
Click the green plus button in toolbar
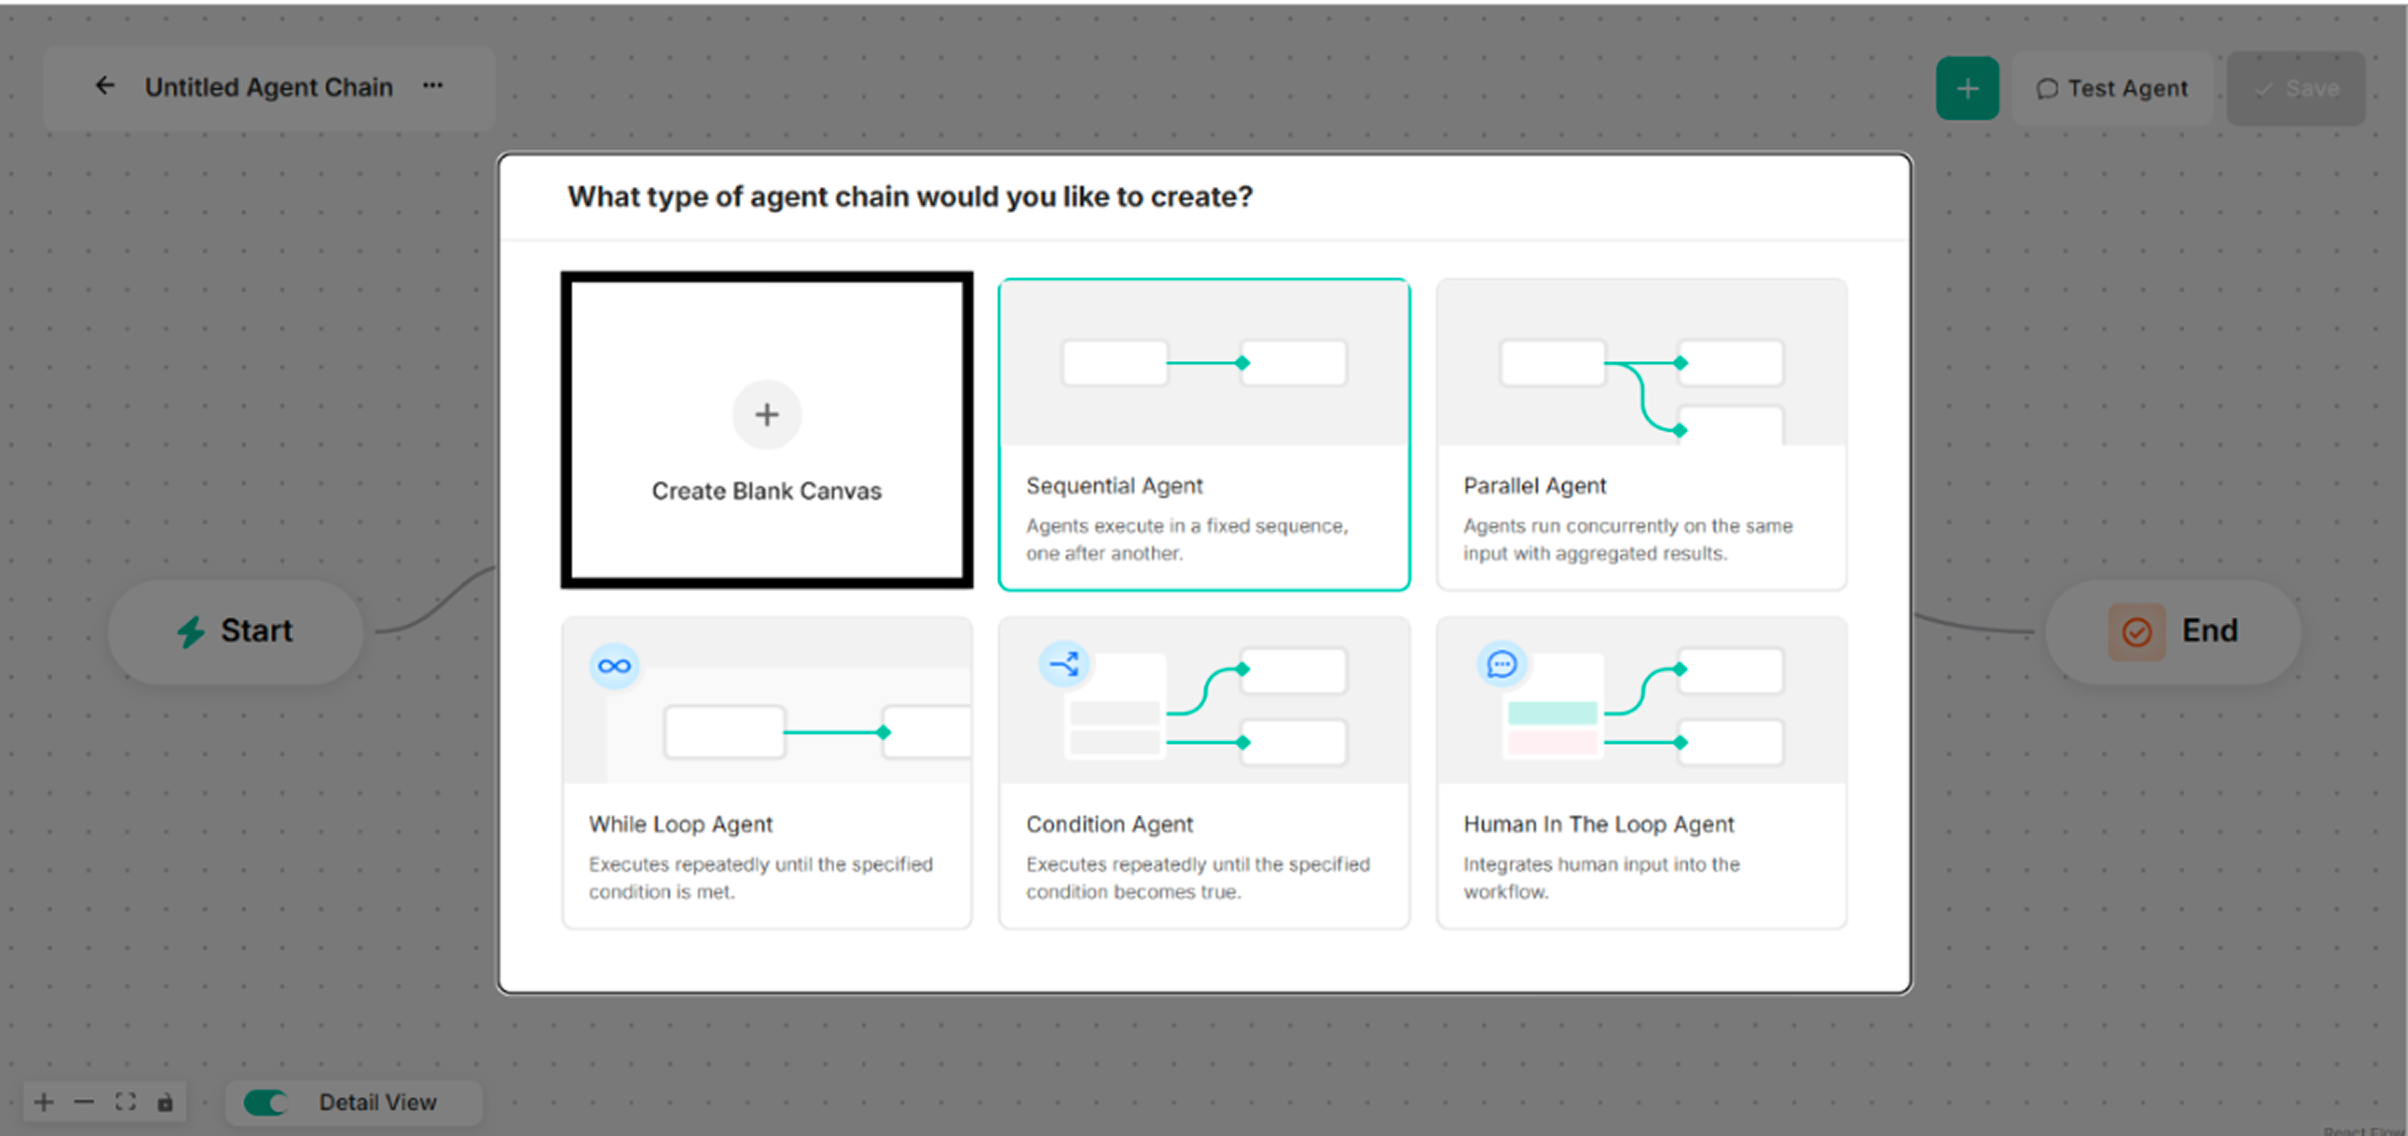1966,87
